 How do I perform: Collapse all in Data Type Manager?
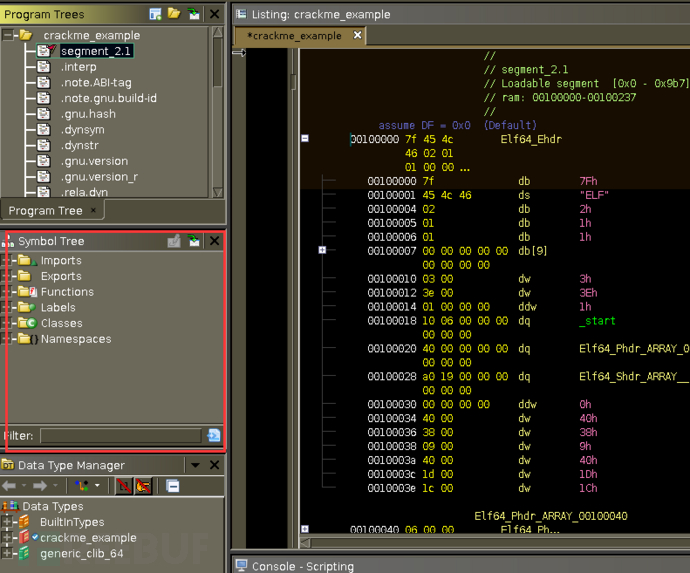coord(173,485)
